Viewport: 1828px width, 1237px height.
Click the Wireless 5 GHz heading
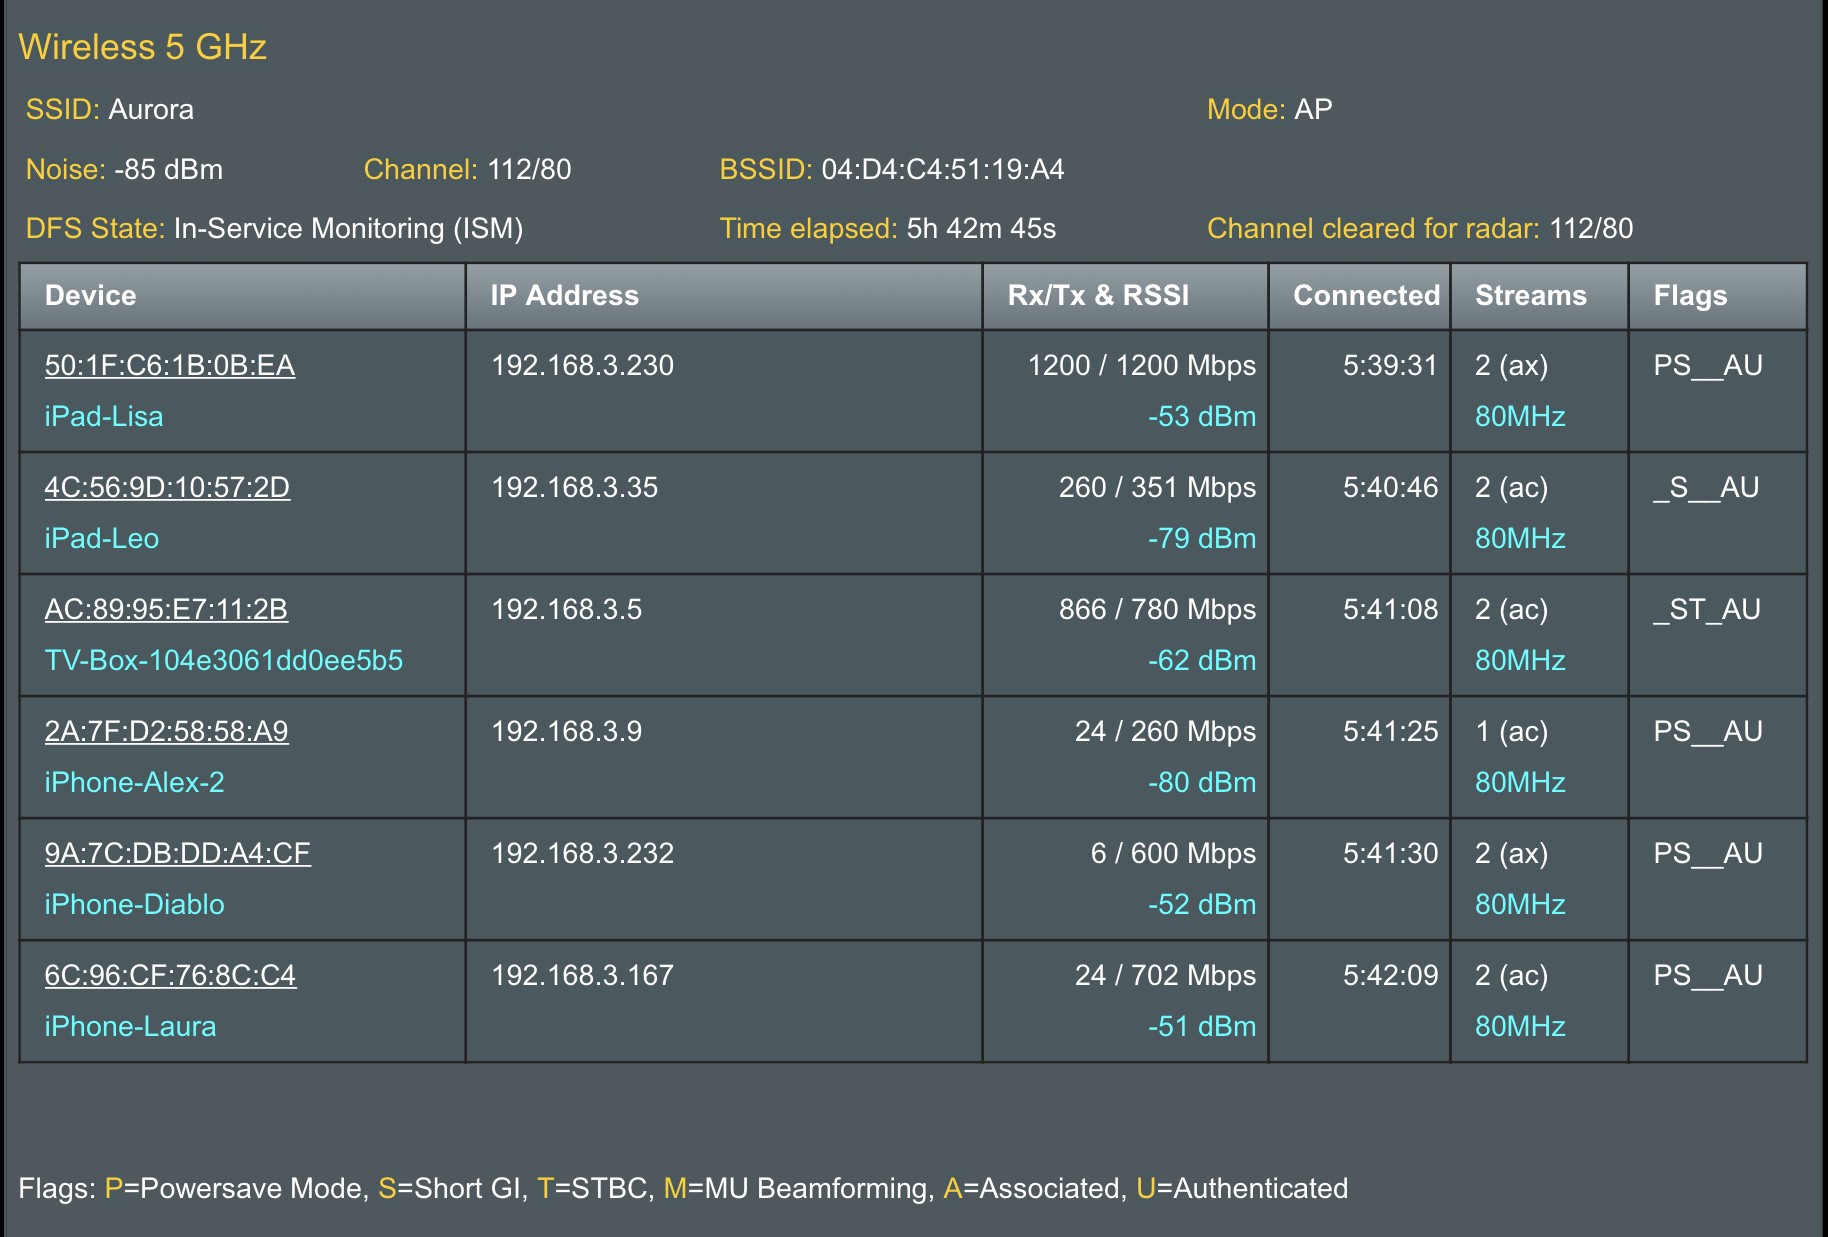point(143,47)
